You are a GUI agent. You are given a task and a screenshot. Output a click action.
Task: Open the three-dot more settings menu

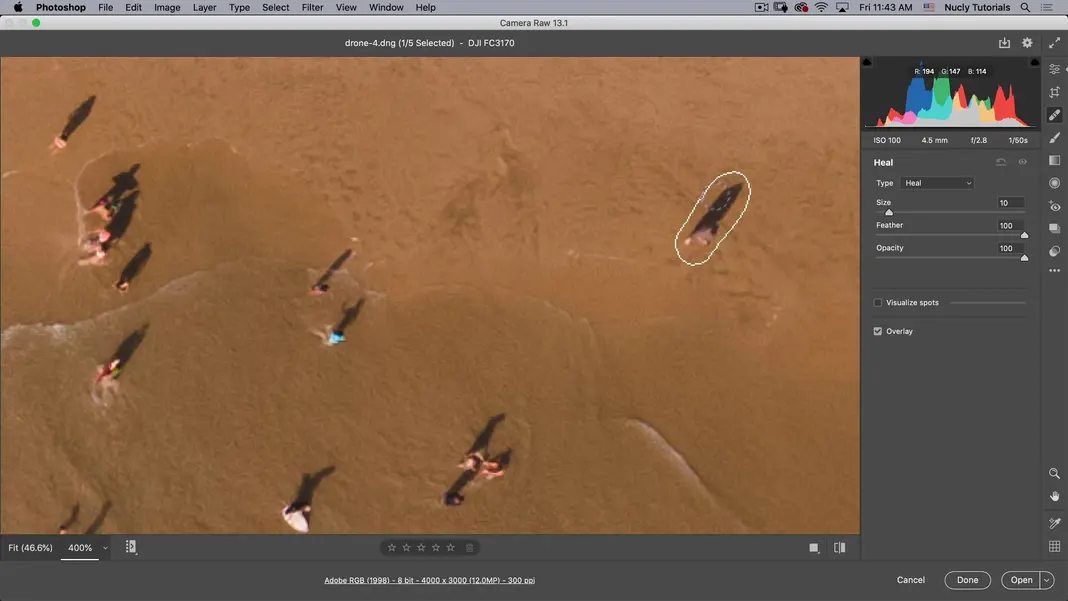(1054, 271)
